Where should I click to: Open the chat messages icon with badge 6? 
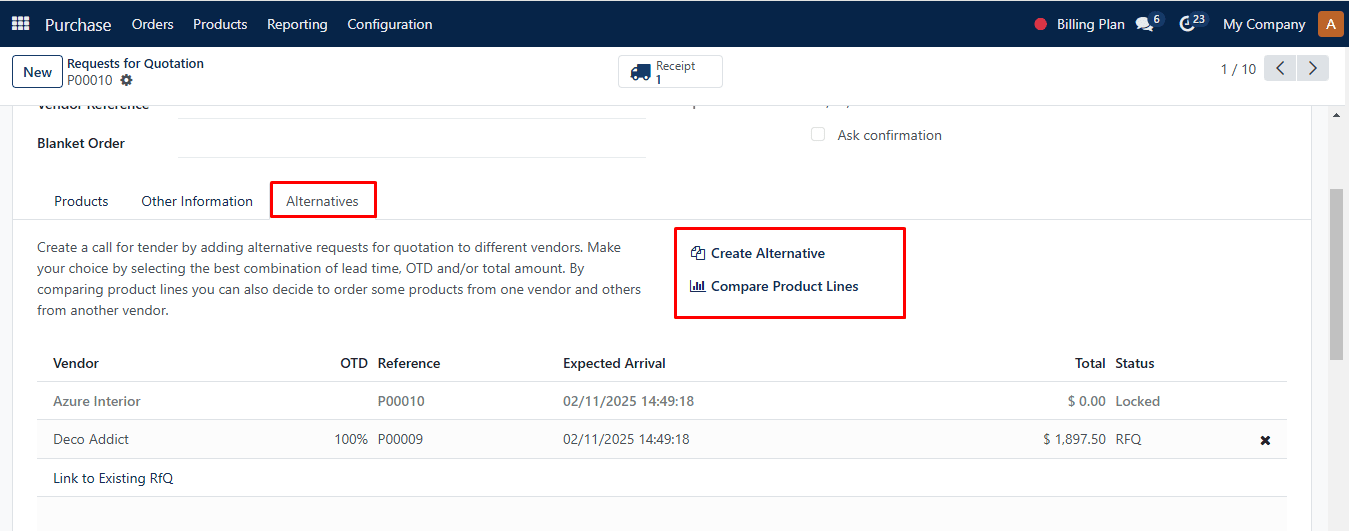(1144, 24)
